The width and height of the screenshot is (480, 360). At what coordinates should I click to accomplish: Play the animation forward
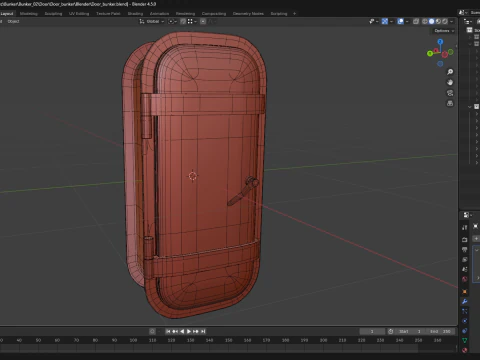click(189, 331)
